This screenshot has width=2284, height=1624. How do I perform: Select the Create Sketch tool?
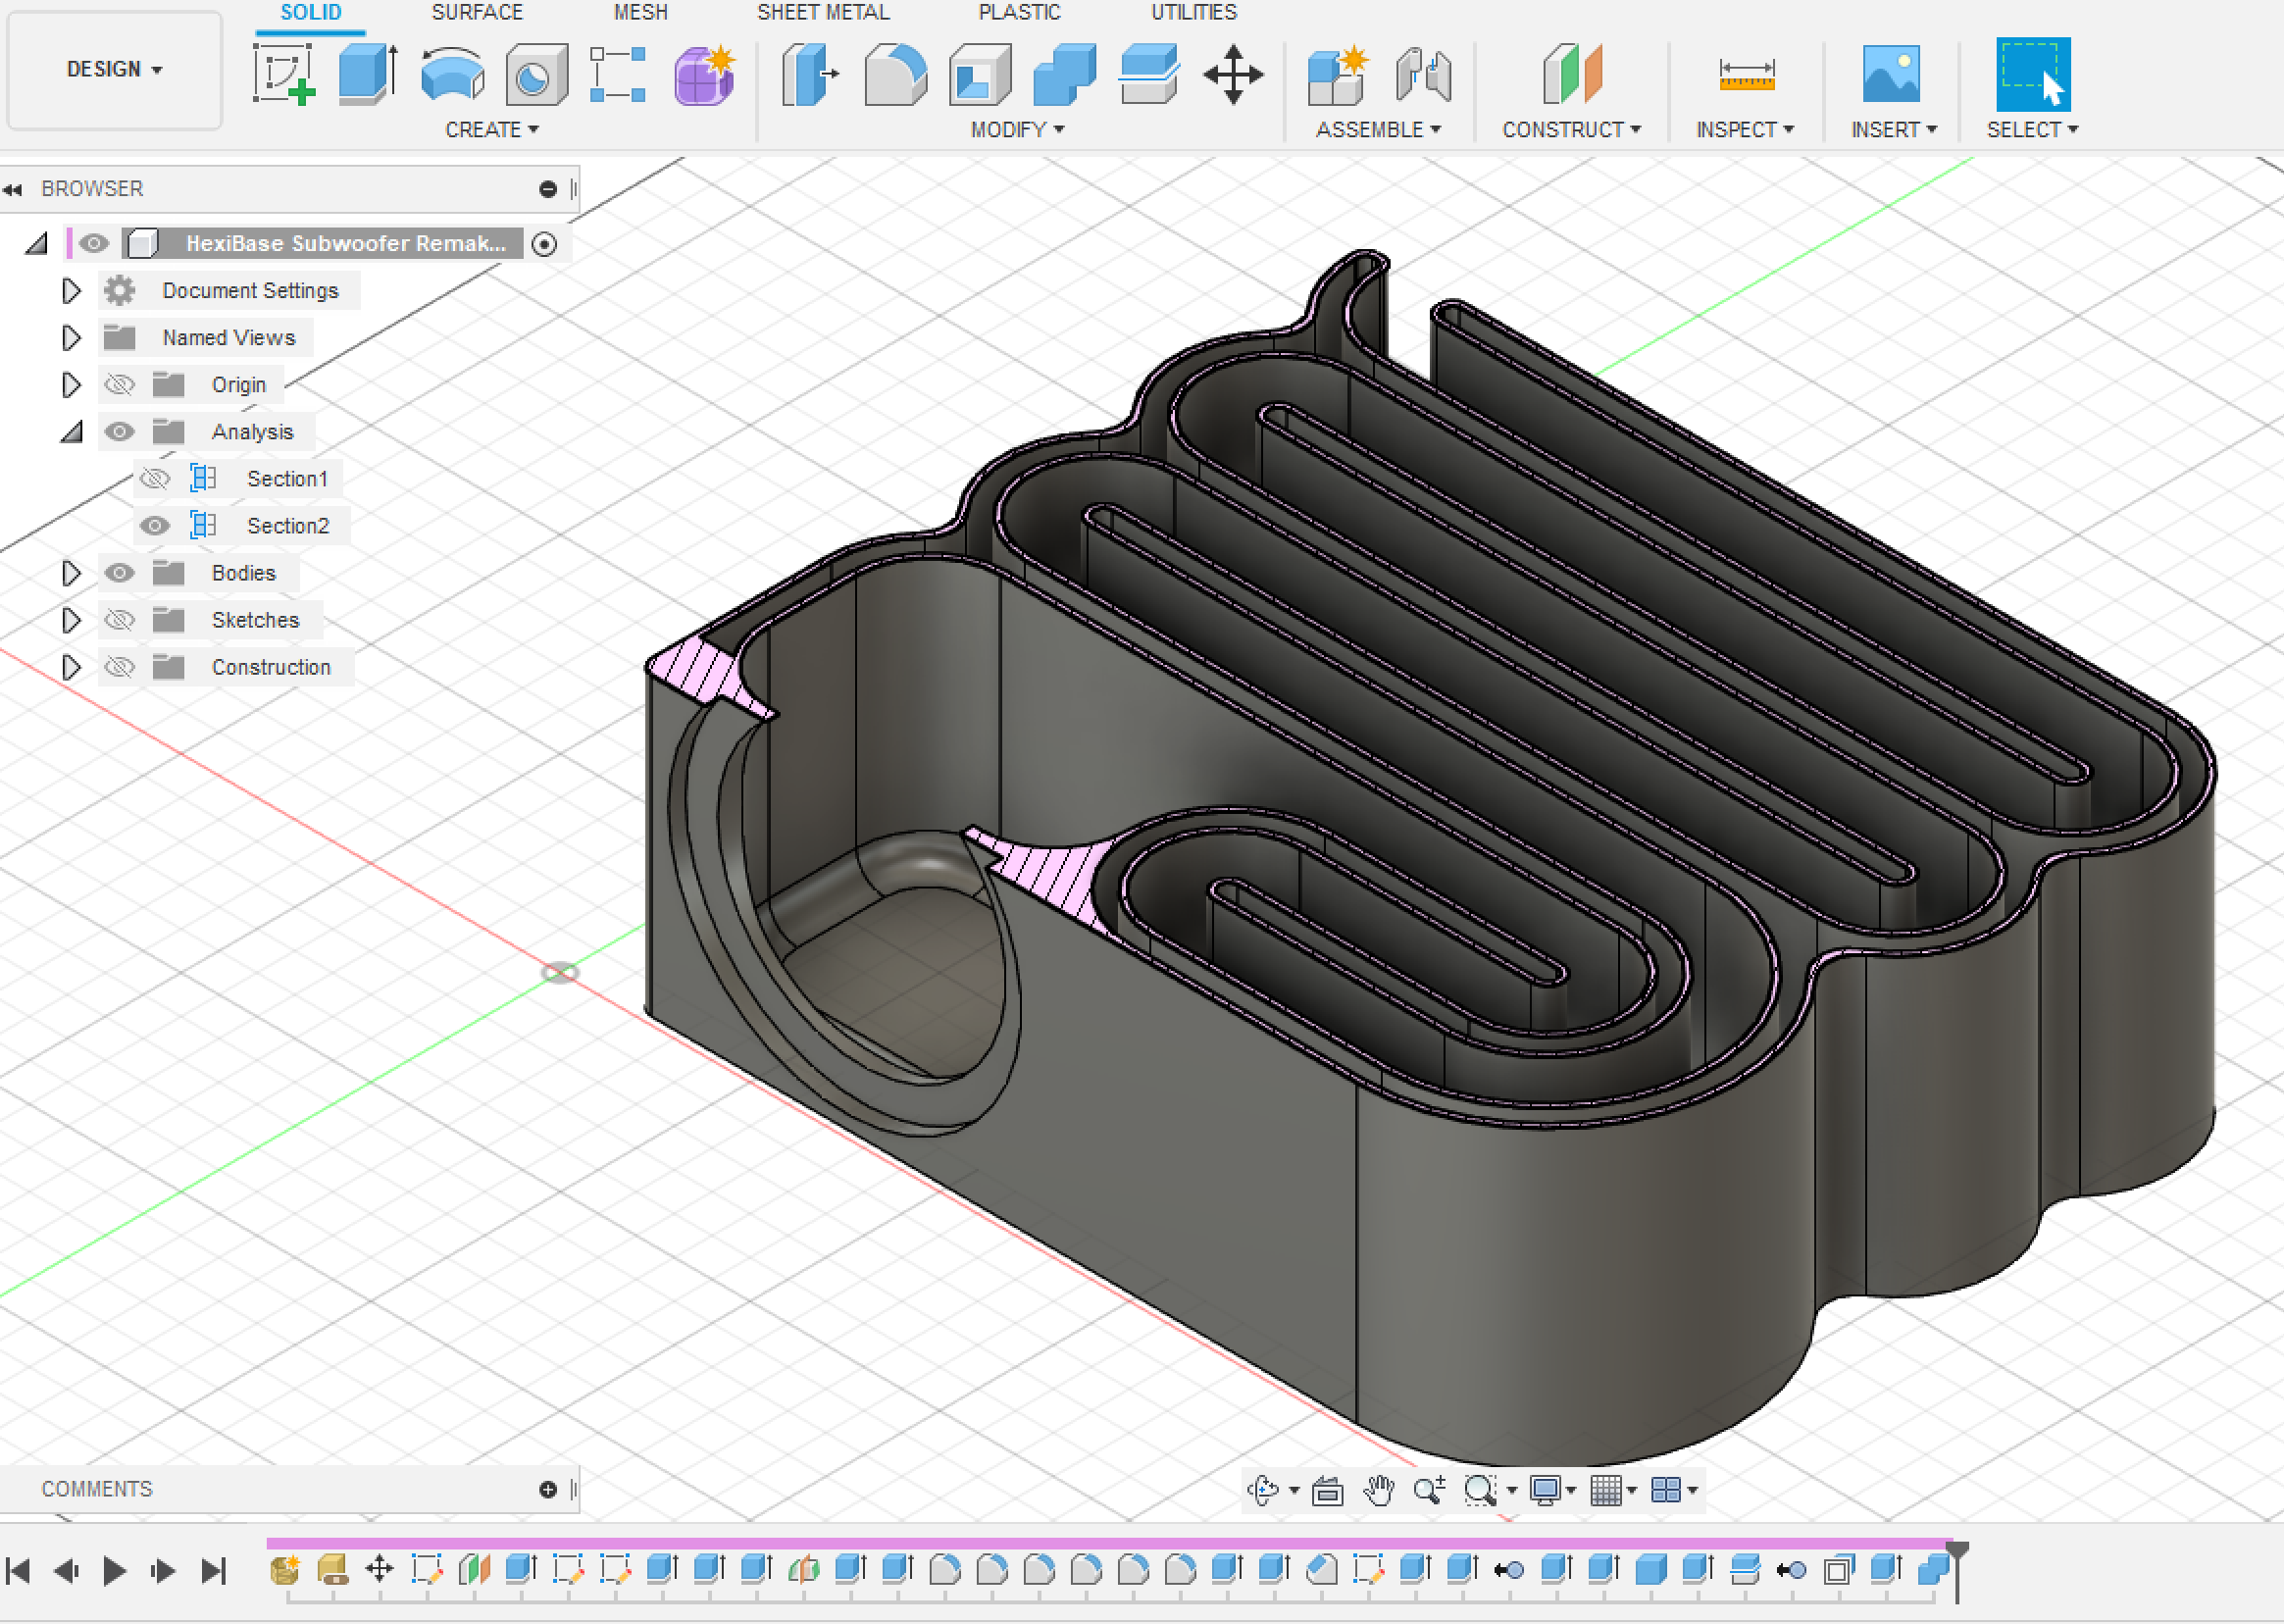pyautogui.click(x=283, y=75)
